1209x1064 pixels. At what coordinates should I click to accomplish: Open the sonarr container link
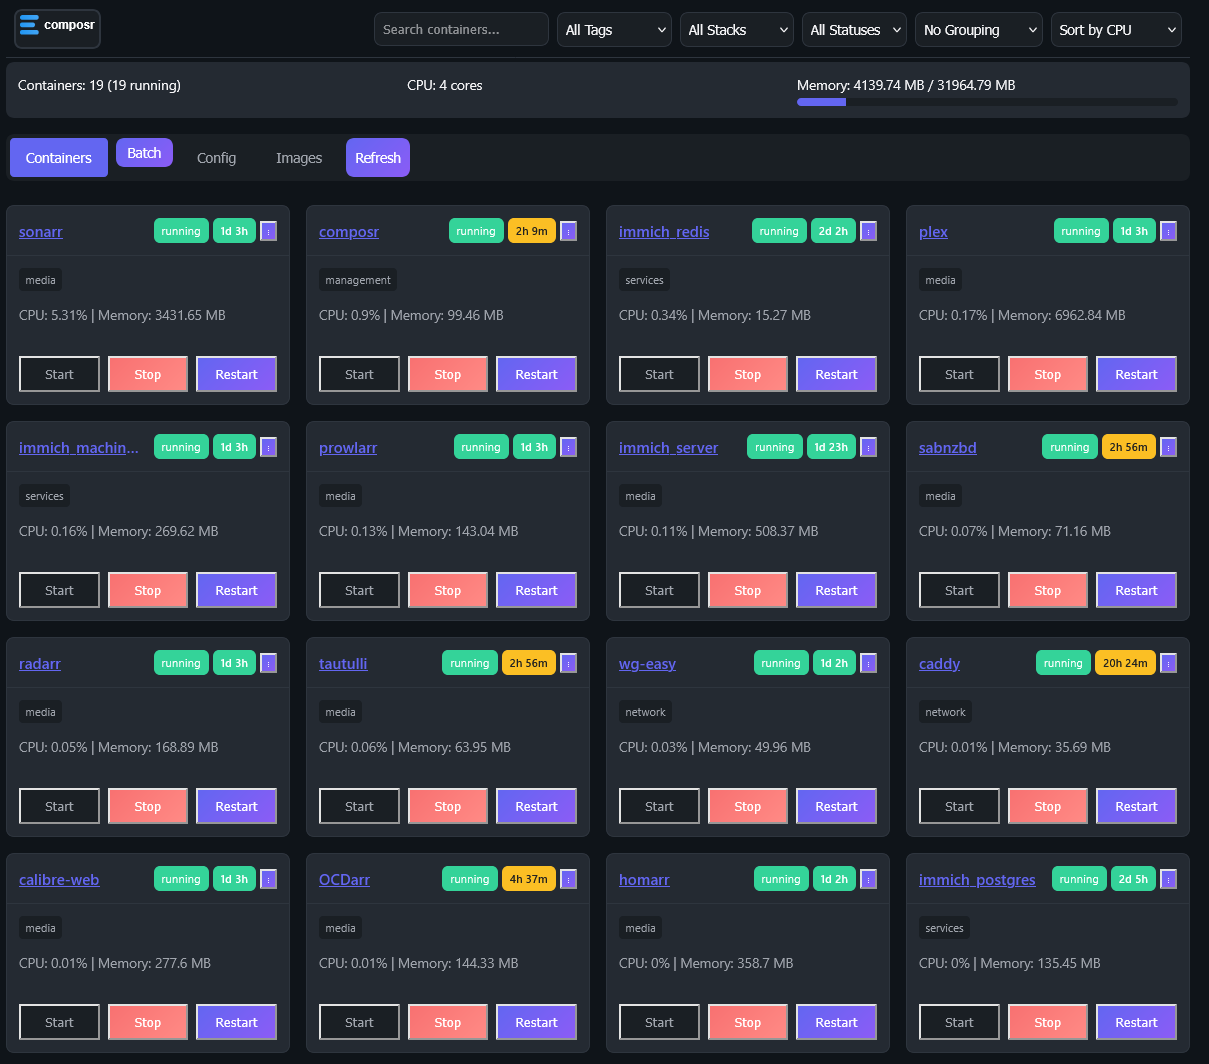point(41,232)
